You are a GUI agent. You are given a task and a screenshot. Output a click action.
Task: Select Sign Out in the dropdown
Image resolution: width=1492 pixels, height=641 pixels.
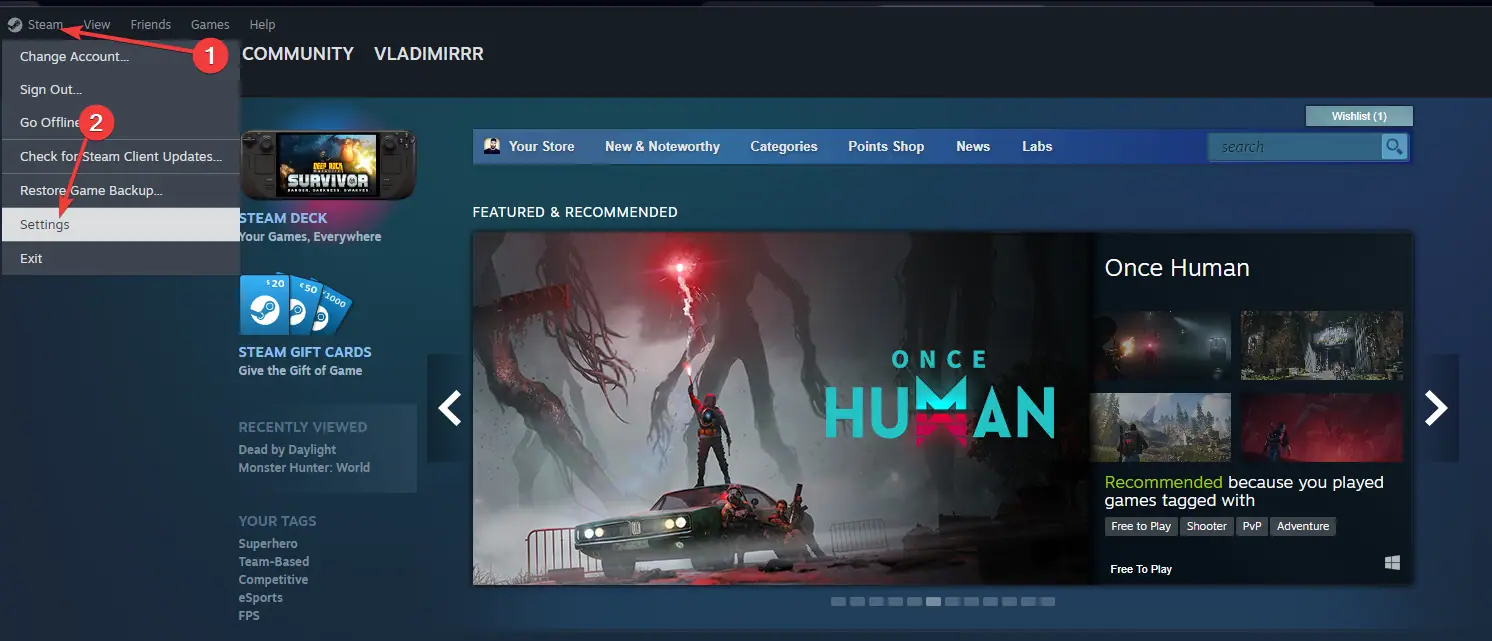[x=121, y=90]
